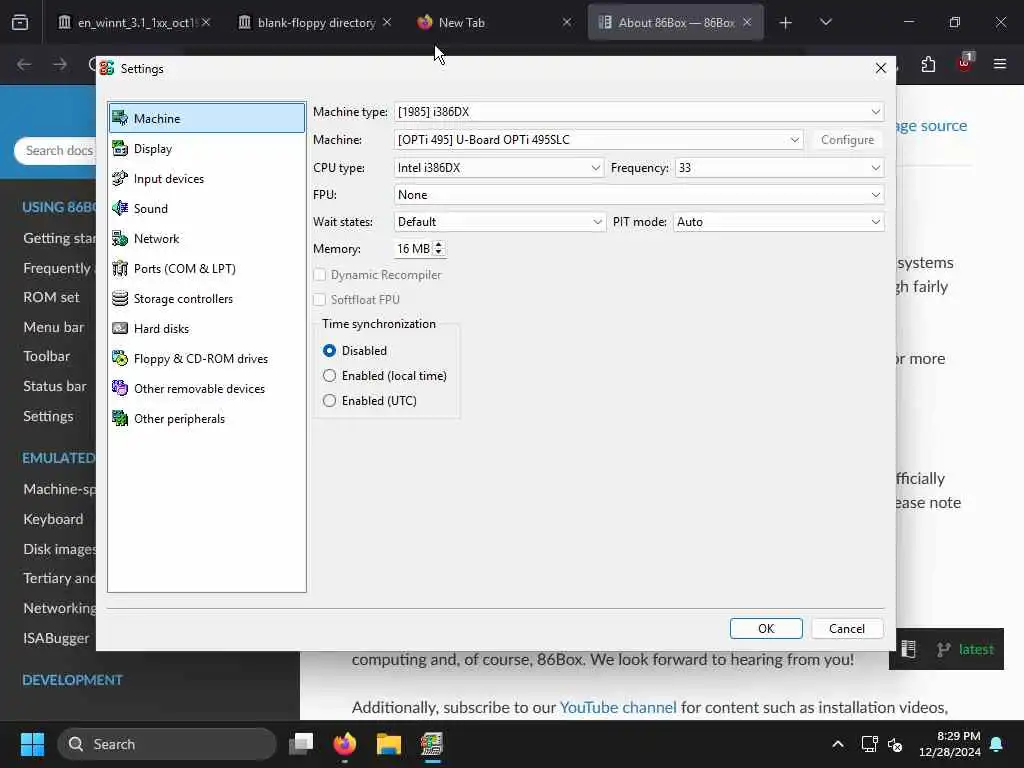Open the notifications bell in system tray
Viewport: 1024px width, 768px height.
click(997, 744)
